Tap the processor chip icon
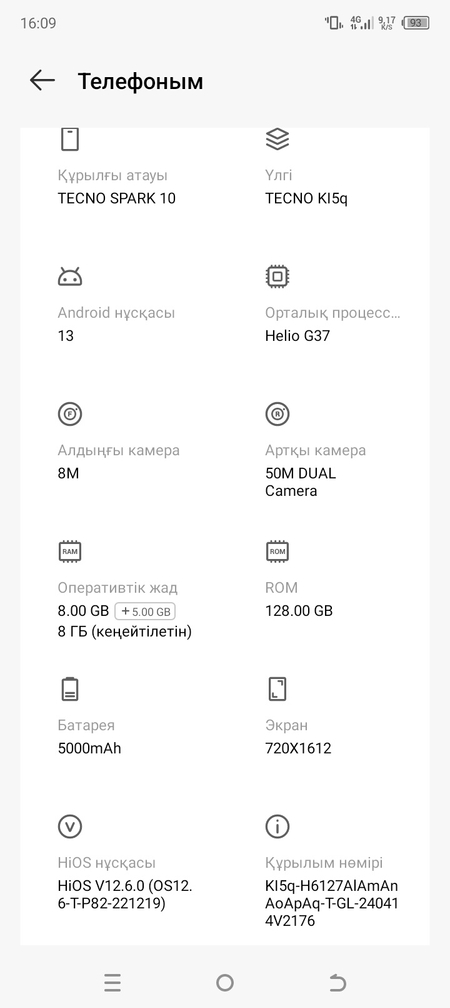 [x=277, y=276]
